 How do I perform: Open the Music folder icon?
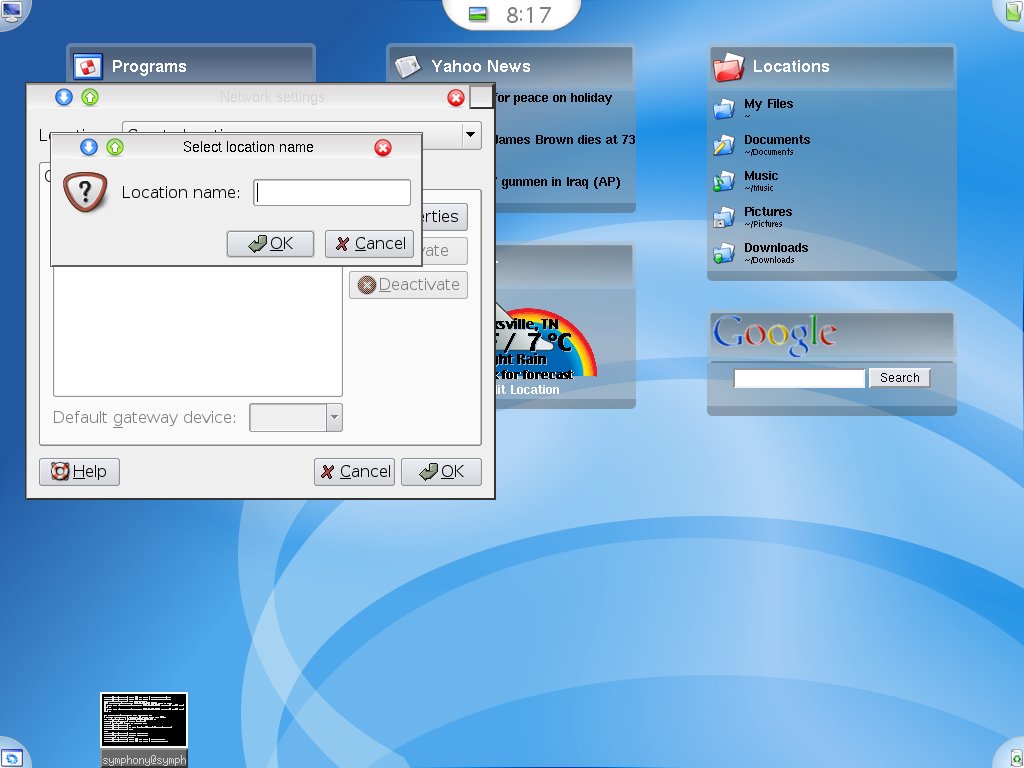(724, 181)
